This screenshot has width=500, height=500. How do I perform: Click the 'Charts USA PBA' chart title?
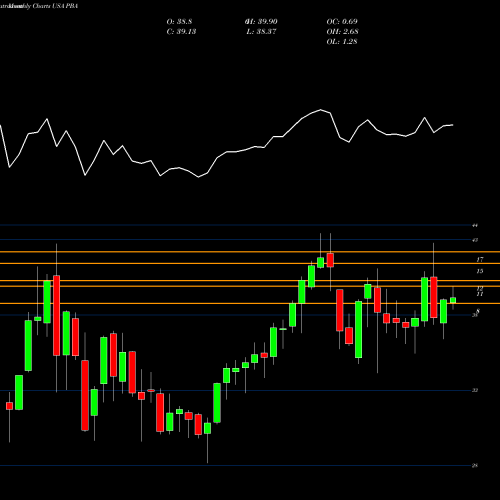pos(55,6)
